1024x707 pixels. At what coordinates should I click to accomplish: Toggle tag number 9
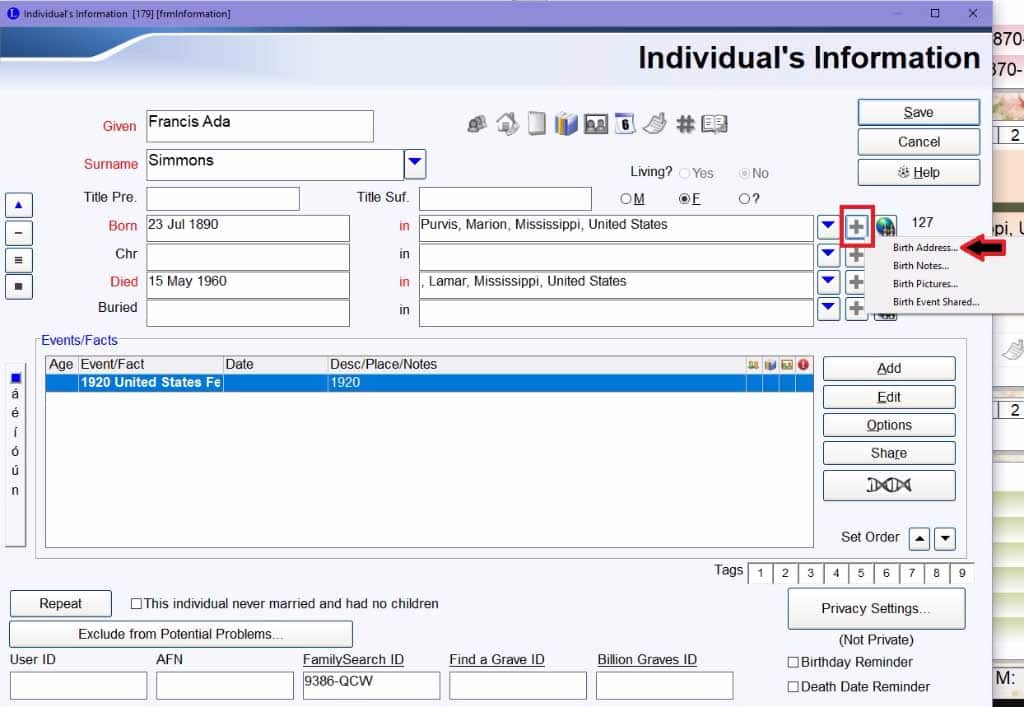962,573
